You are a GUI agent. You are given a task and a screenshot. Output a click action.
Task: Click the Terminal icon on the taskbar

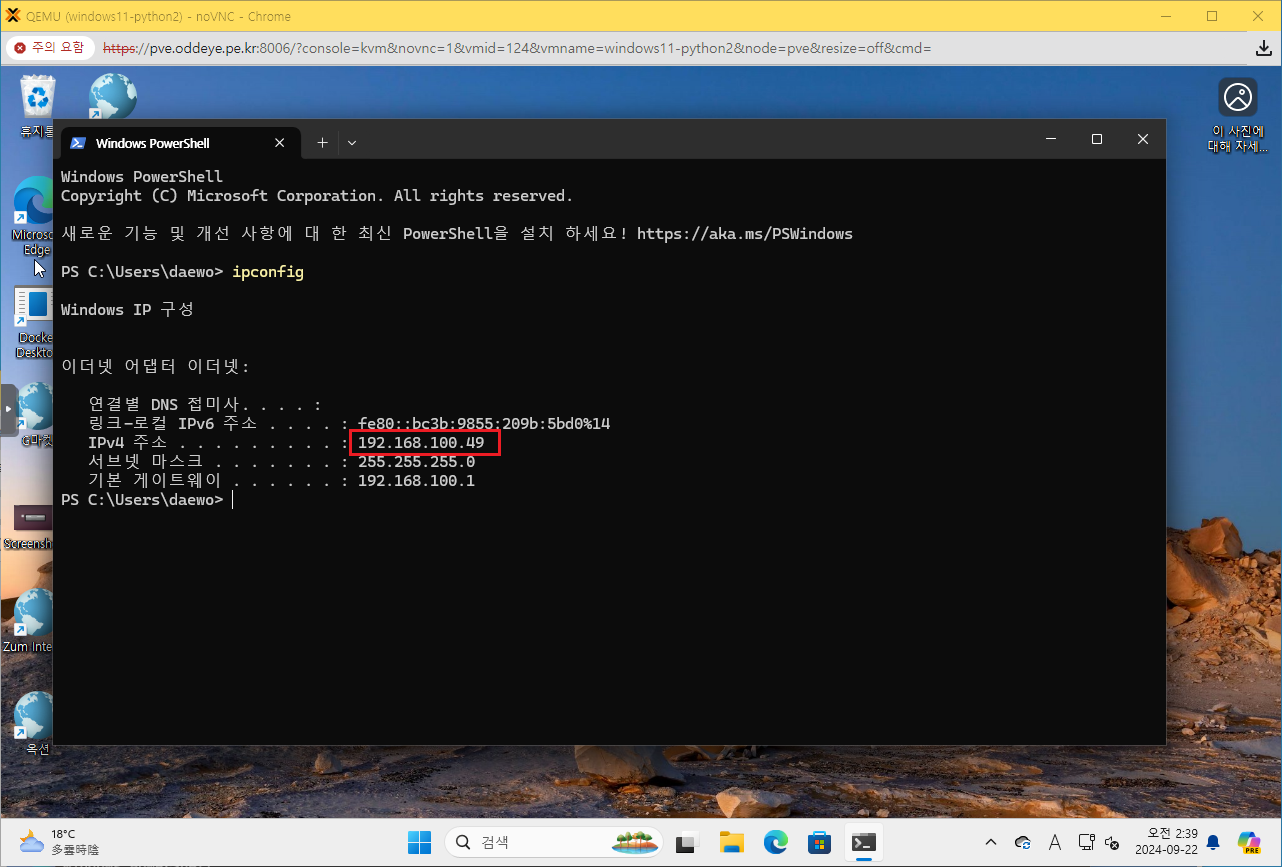click(864, 843)
